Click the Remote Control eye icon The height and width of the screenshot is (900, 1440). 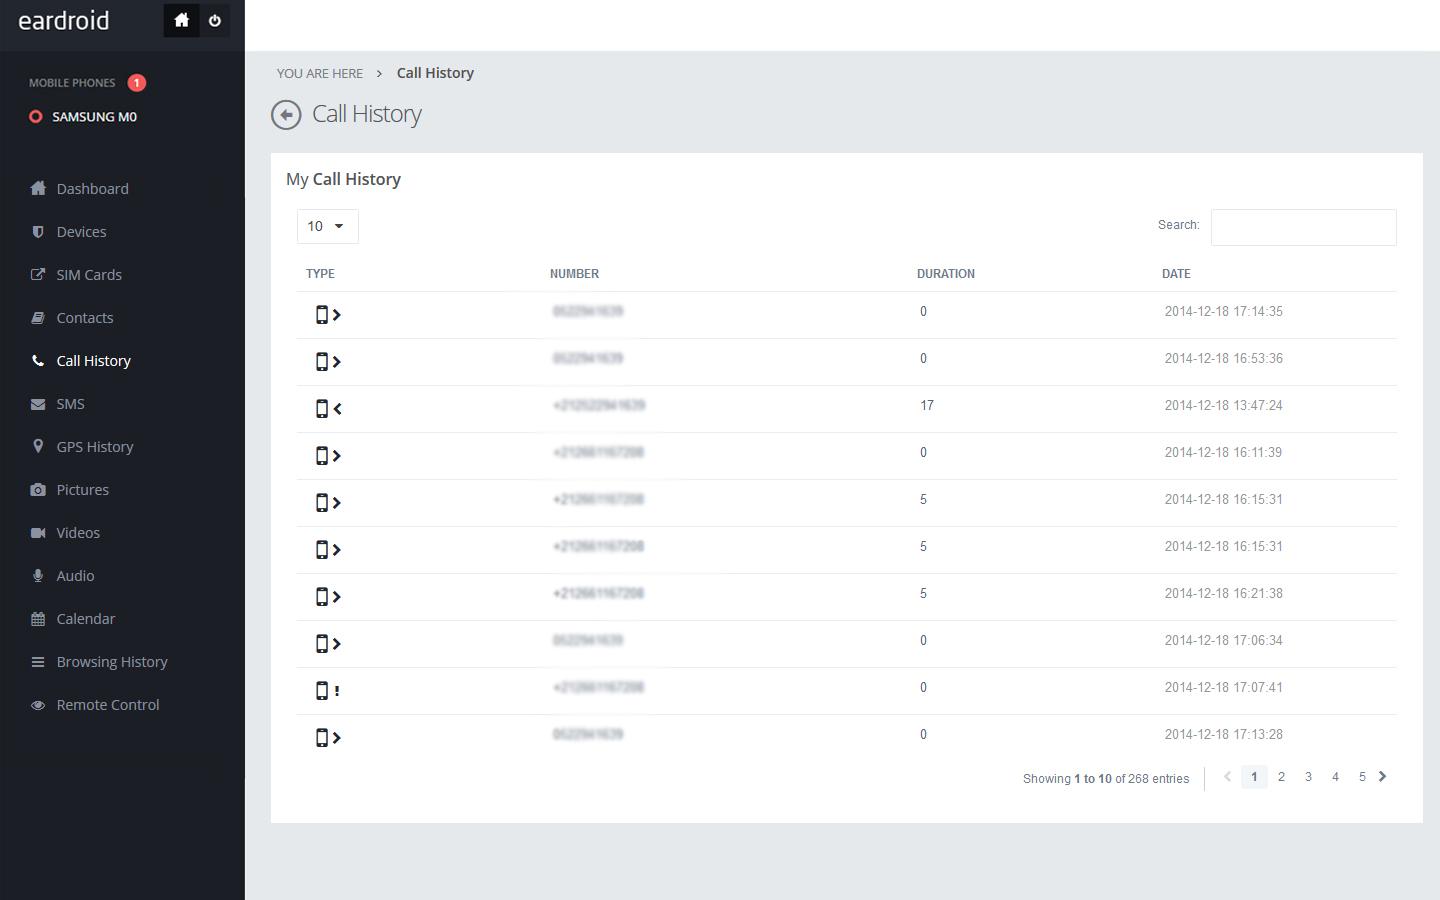click(x=38, y=705)
